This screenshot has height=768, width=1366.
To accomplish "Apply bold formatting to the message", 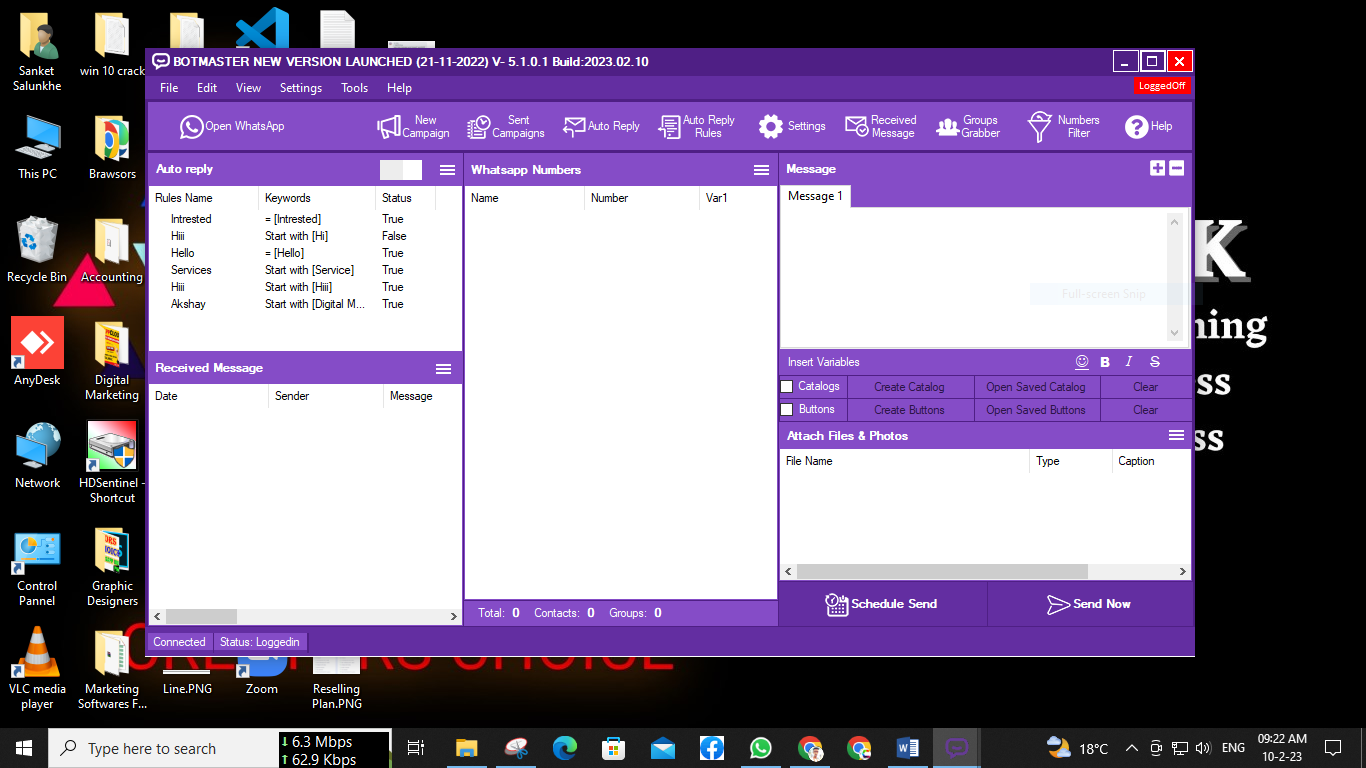I will 1105,362.
